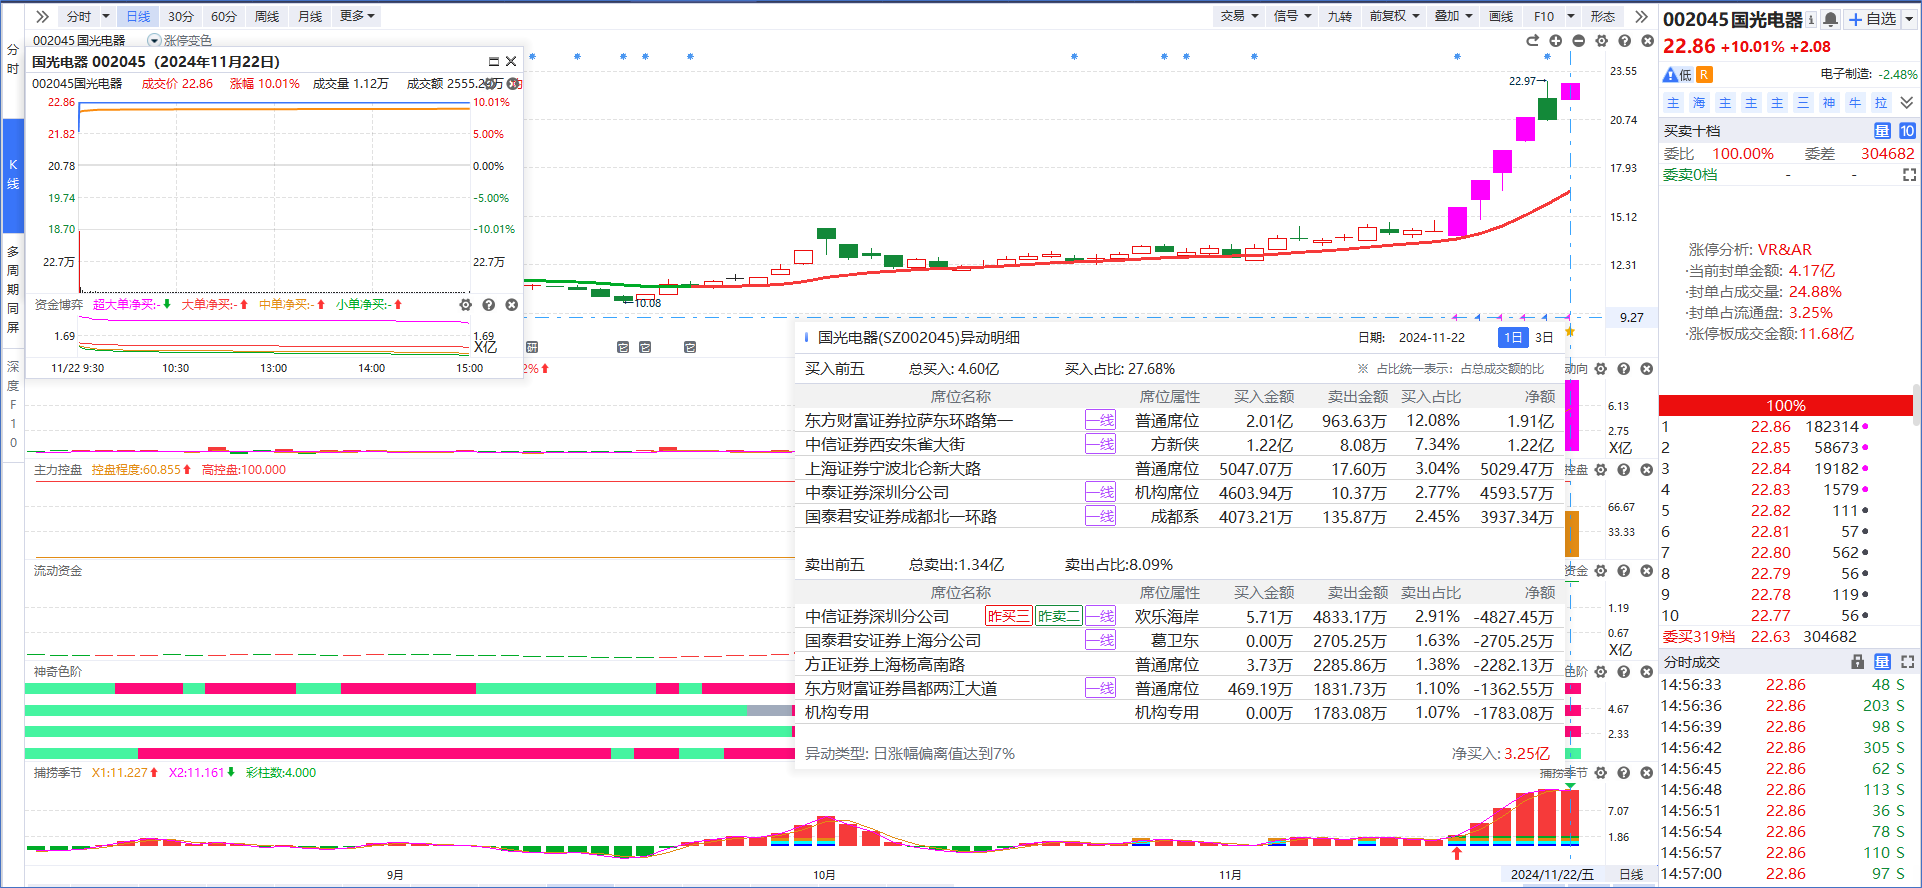The image size is (1922, 888).
Task: Open the dropdown arrow next to F10
Action: (x=1571, y=16)
